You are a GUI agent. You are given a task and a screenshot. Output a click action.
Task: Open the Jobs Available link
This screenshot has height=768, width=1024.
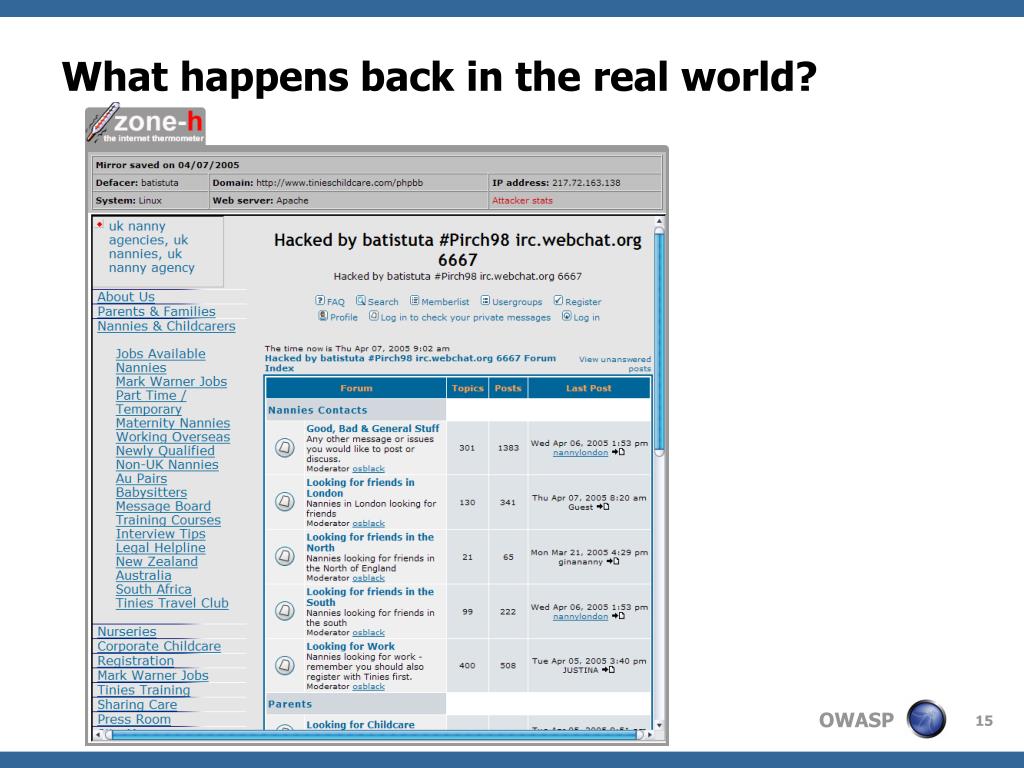(x=161, y=354)
